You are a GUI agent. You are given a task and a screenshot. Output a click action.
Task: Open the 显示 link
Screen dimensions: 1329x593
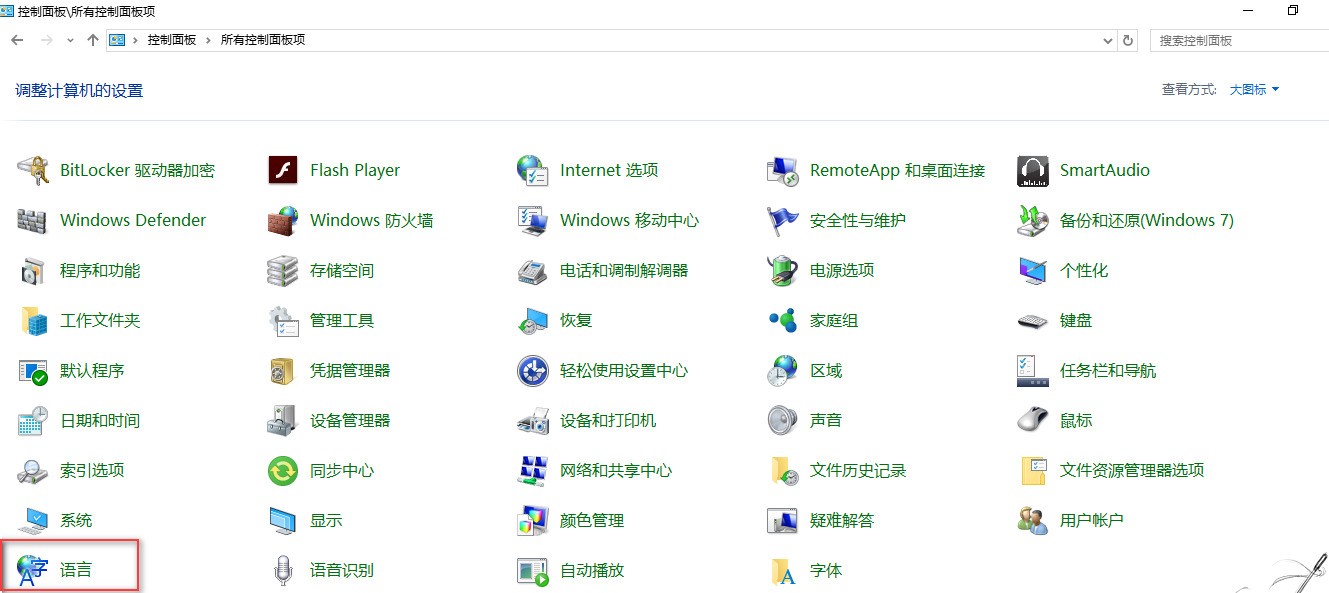click(x=326, y=521)
